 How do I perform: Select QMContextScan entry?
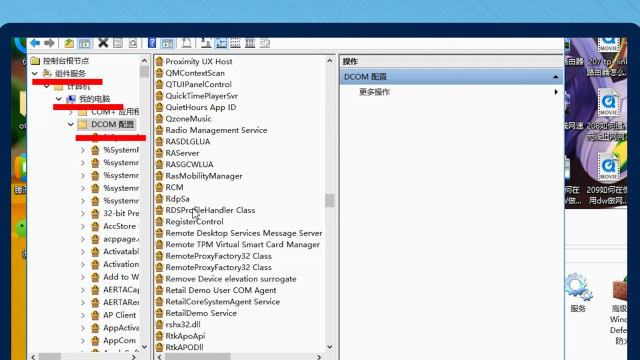195,73
